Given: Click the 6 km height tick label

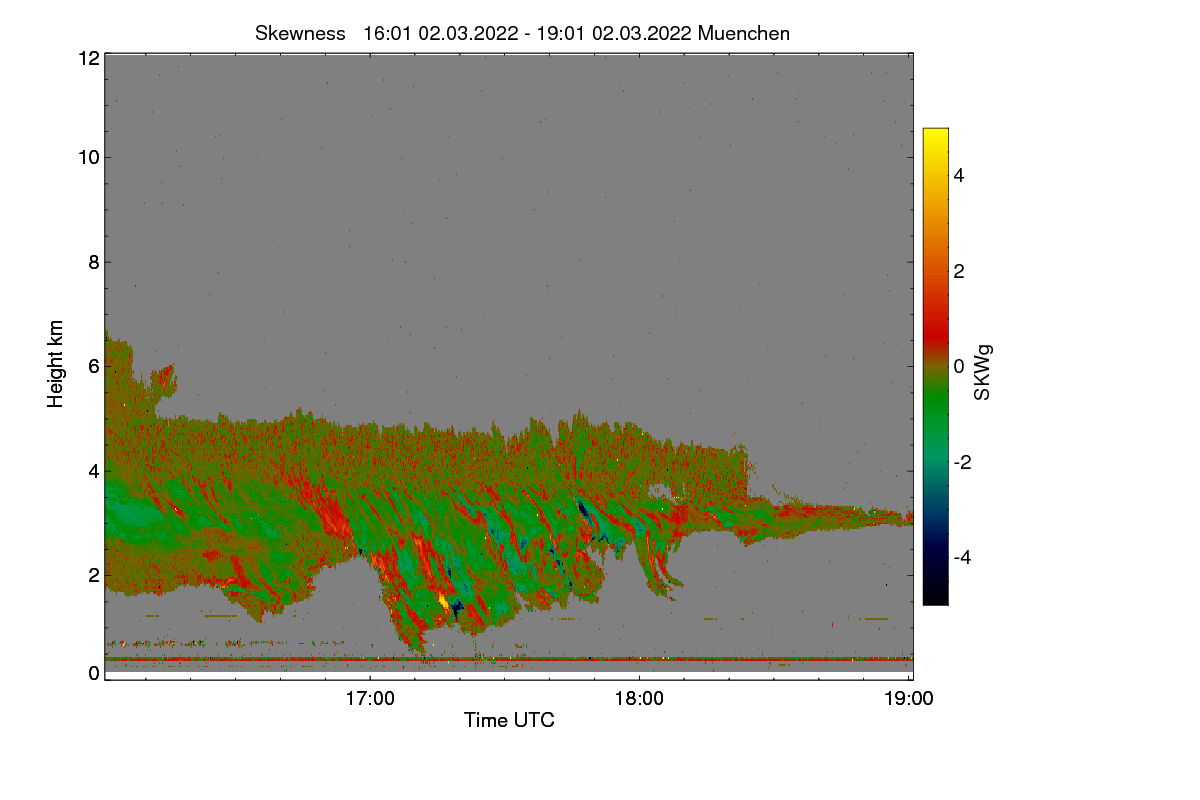Looking at the screenshot, I should point(93,366).
